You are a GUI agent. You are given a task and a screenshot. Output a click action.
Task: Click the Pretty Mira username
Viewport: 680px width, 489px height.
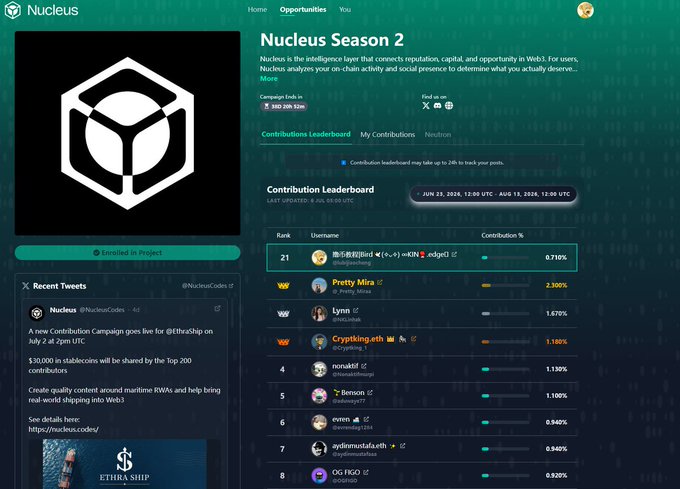[x=353, y=282]
